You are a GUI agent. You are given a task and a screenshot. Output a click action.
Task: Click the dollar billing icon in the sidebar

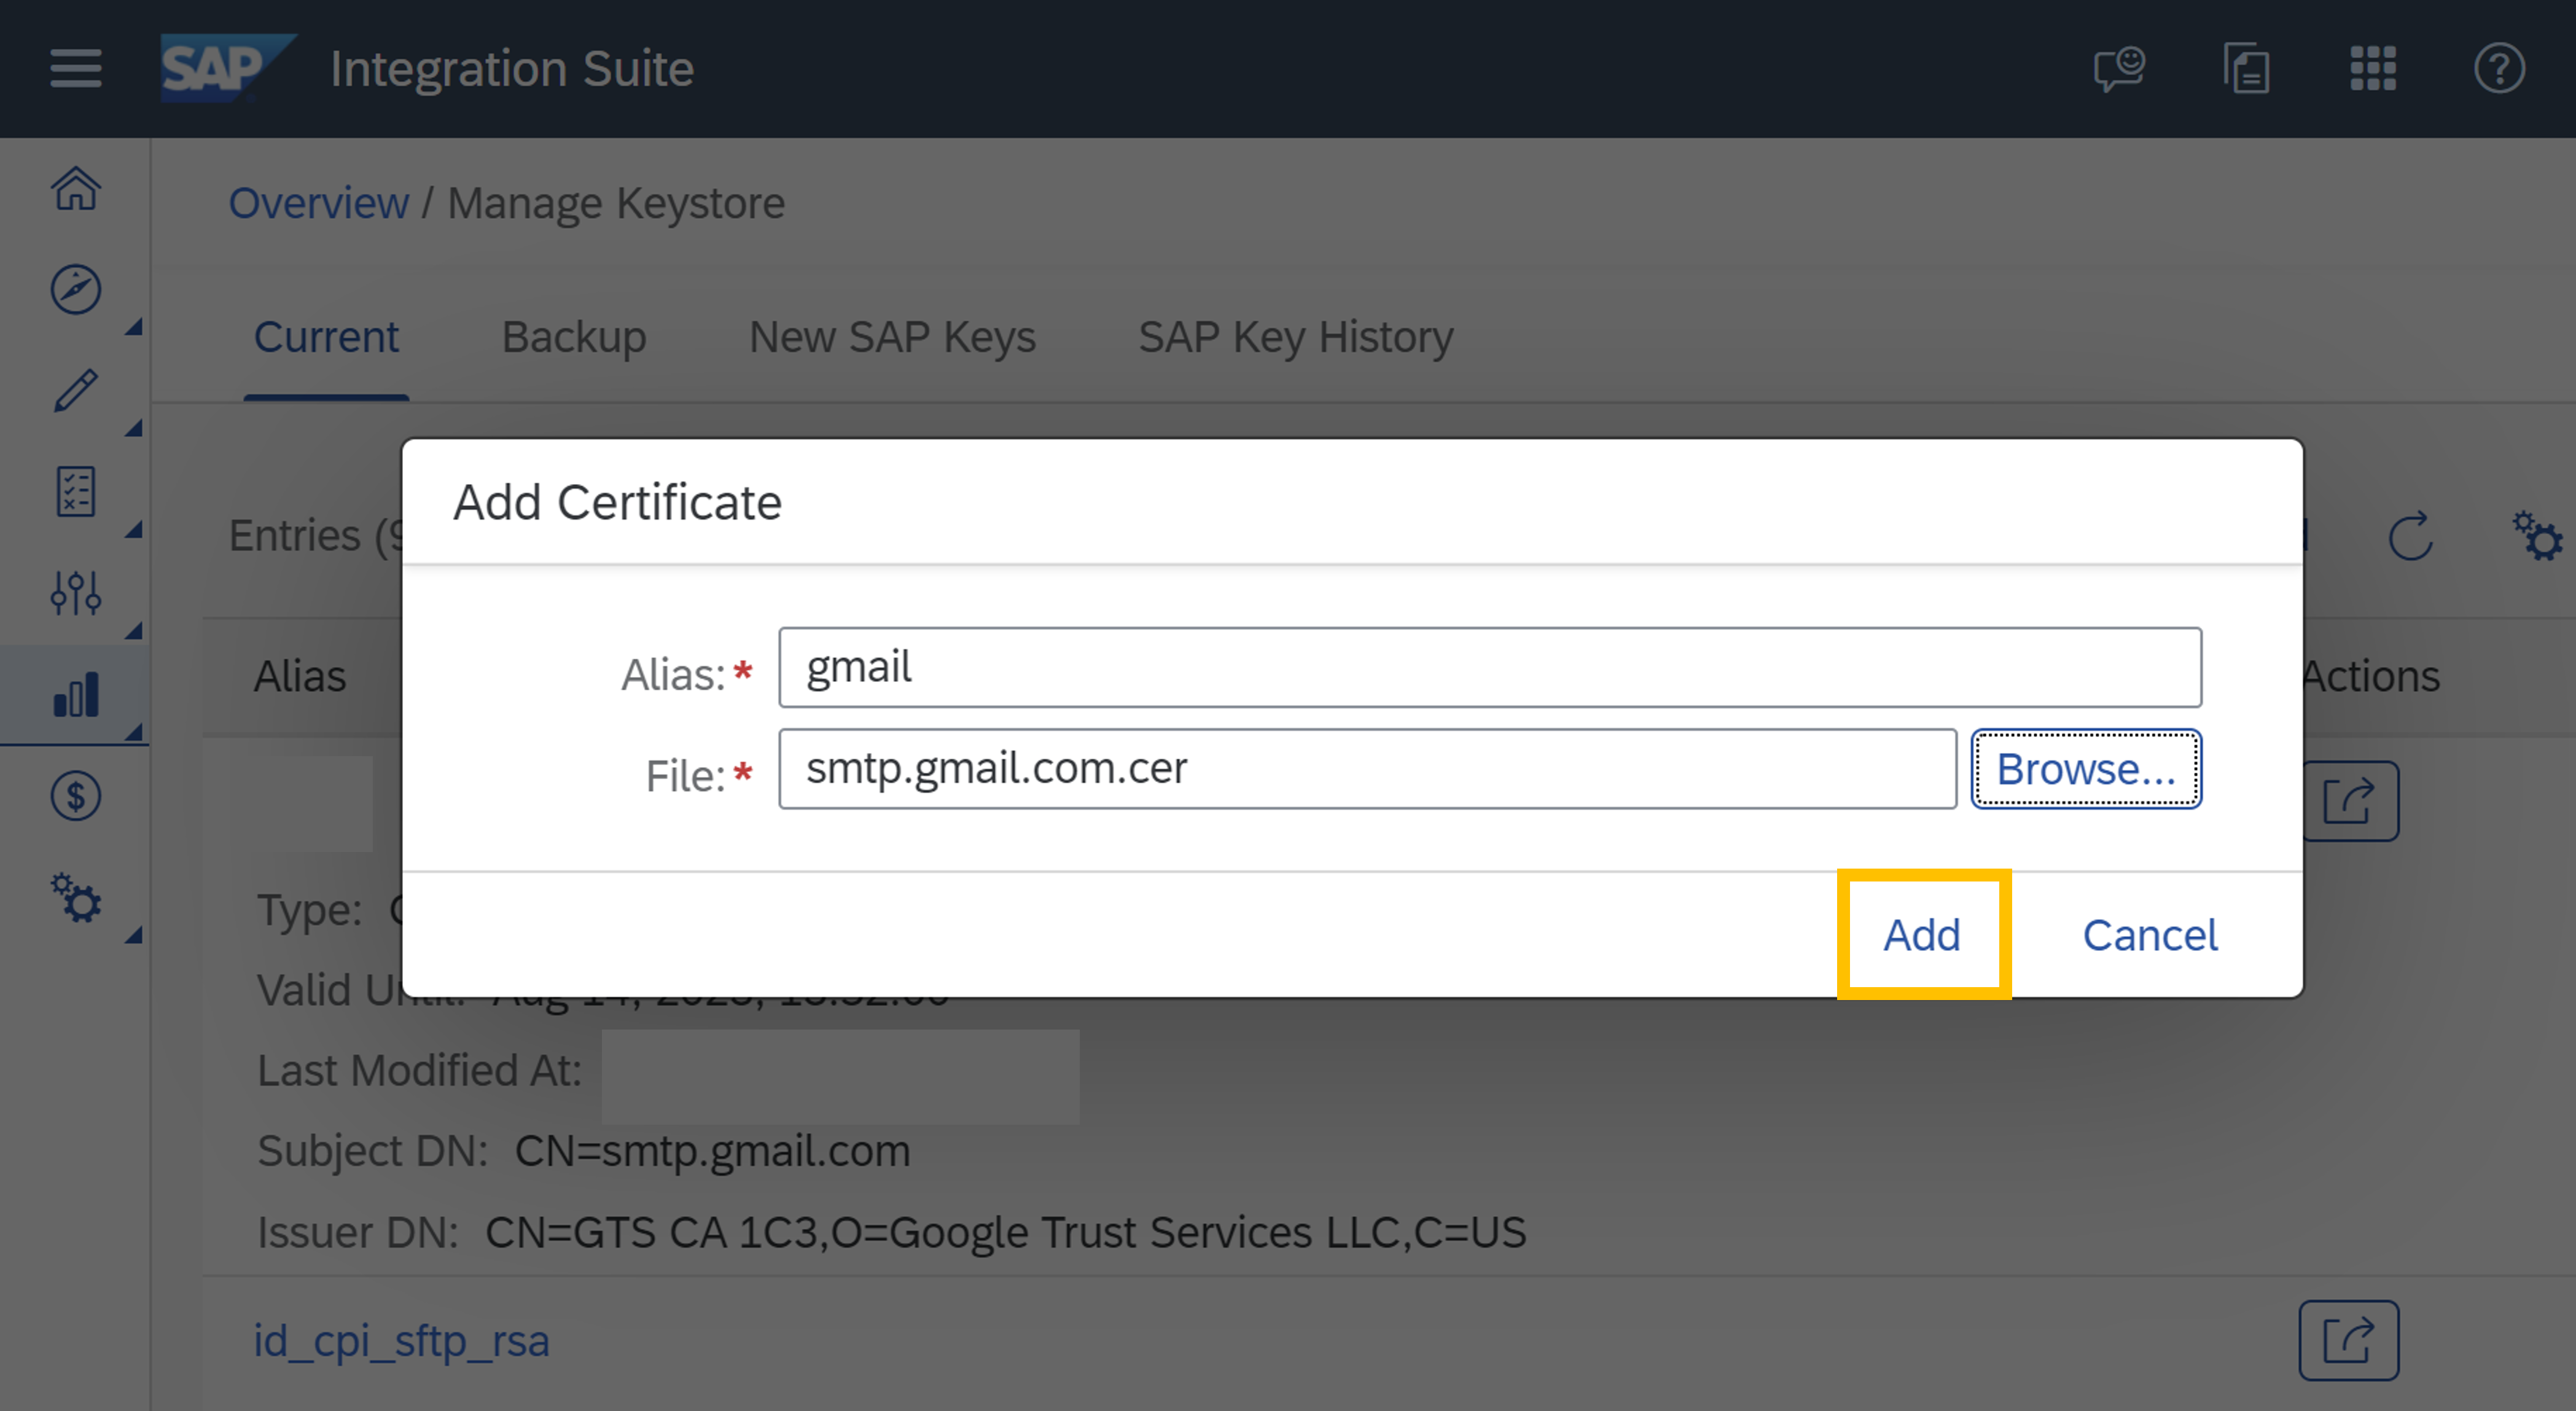76,796
